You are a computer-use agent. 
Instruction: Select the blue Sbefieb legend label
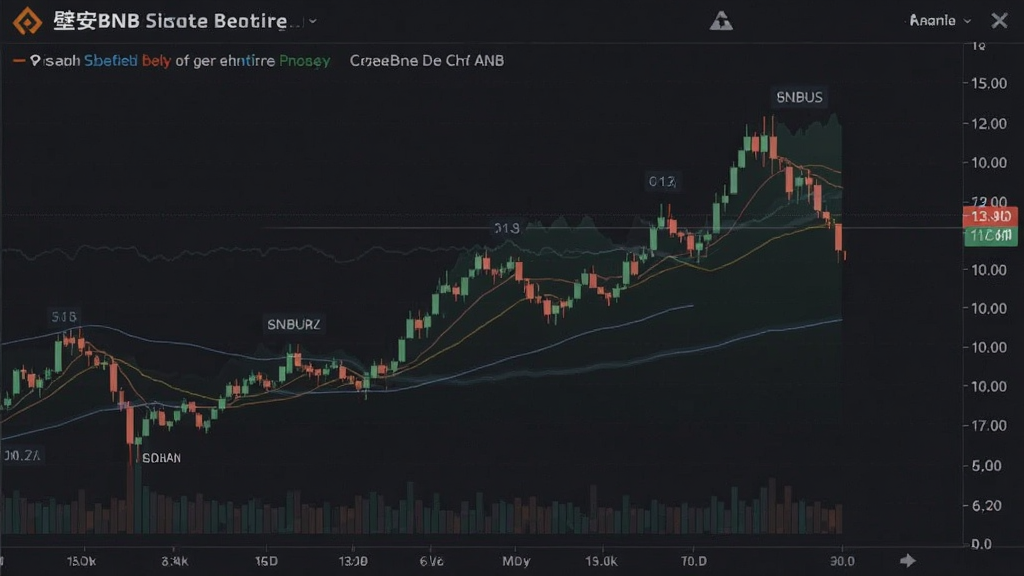110,61
